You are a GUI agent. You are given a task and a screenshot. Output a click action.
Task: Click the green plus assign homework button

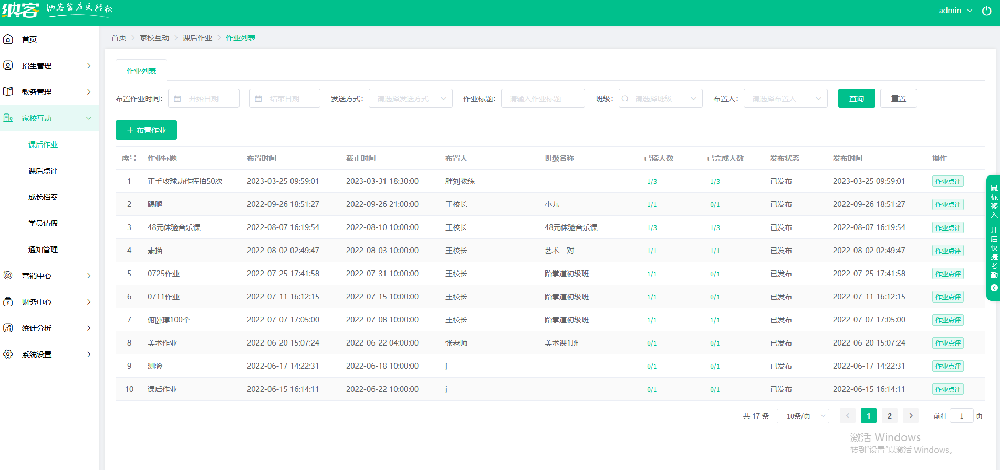(146, 130)
